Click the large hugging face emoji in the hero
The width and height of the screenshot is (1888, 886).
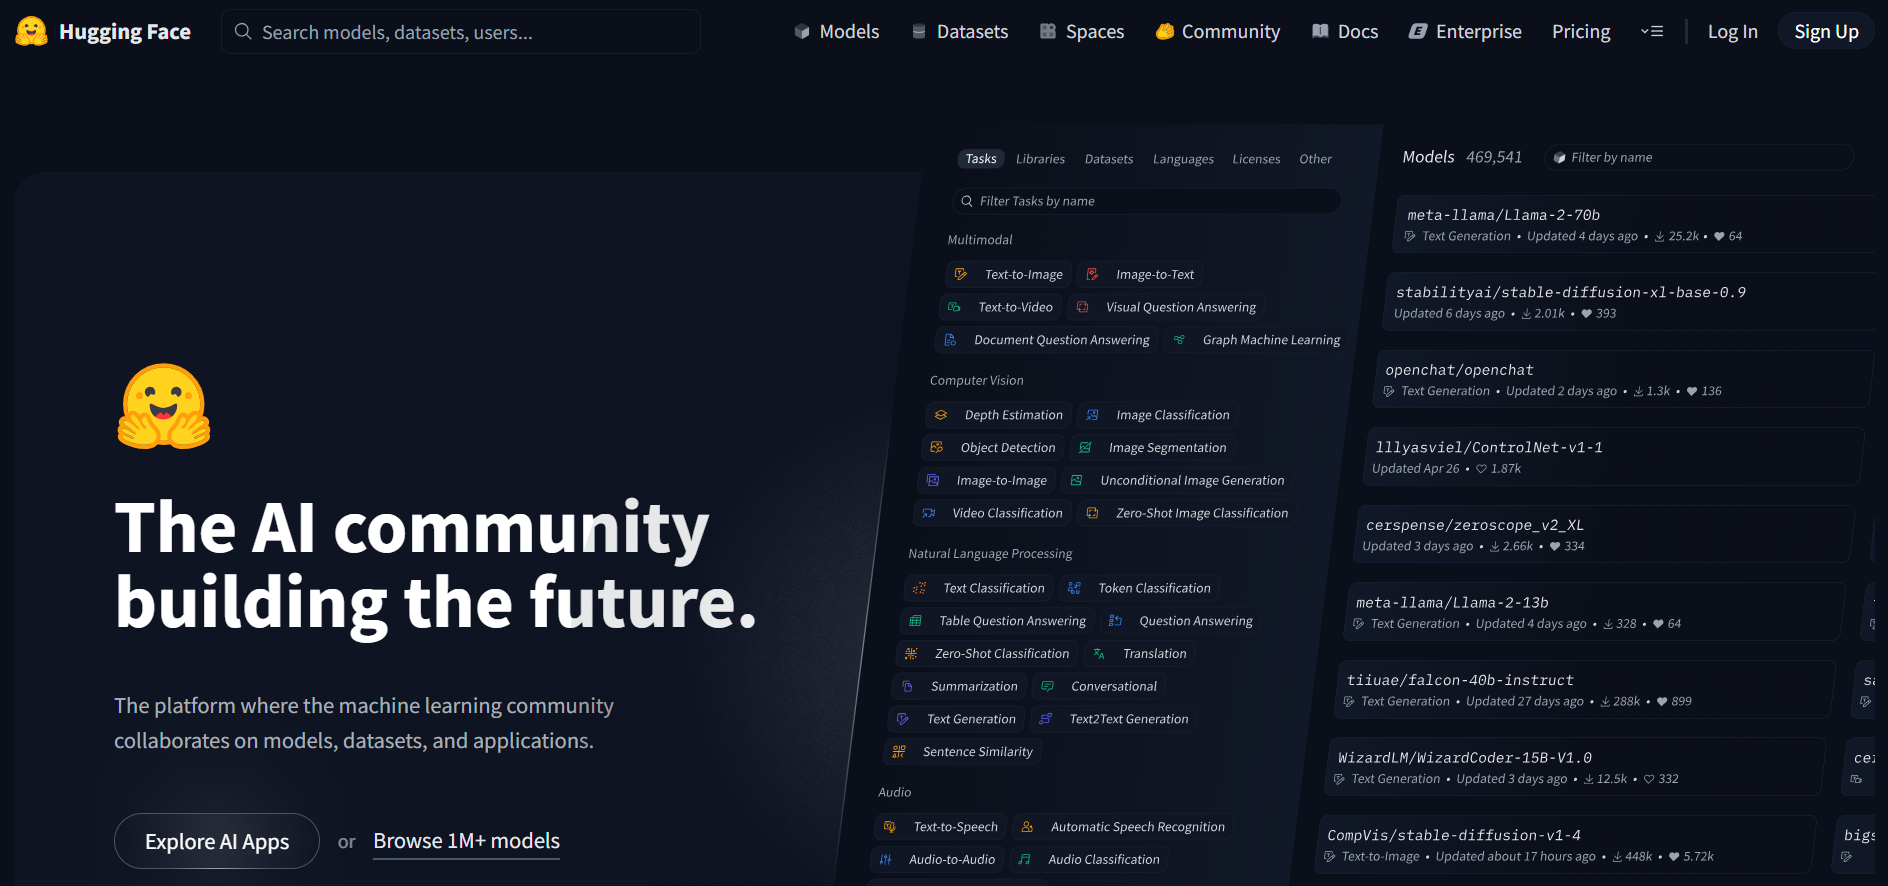[x=164, y=406]
